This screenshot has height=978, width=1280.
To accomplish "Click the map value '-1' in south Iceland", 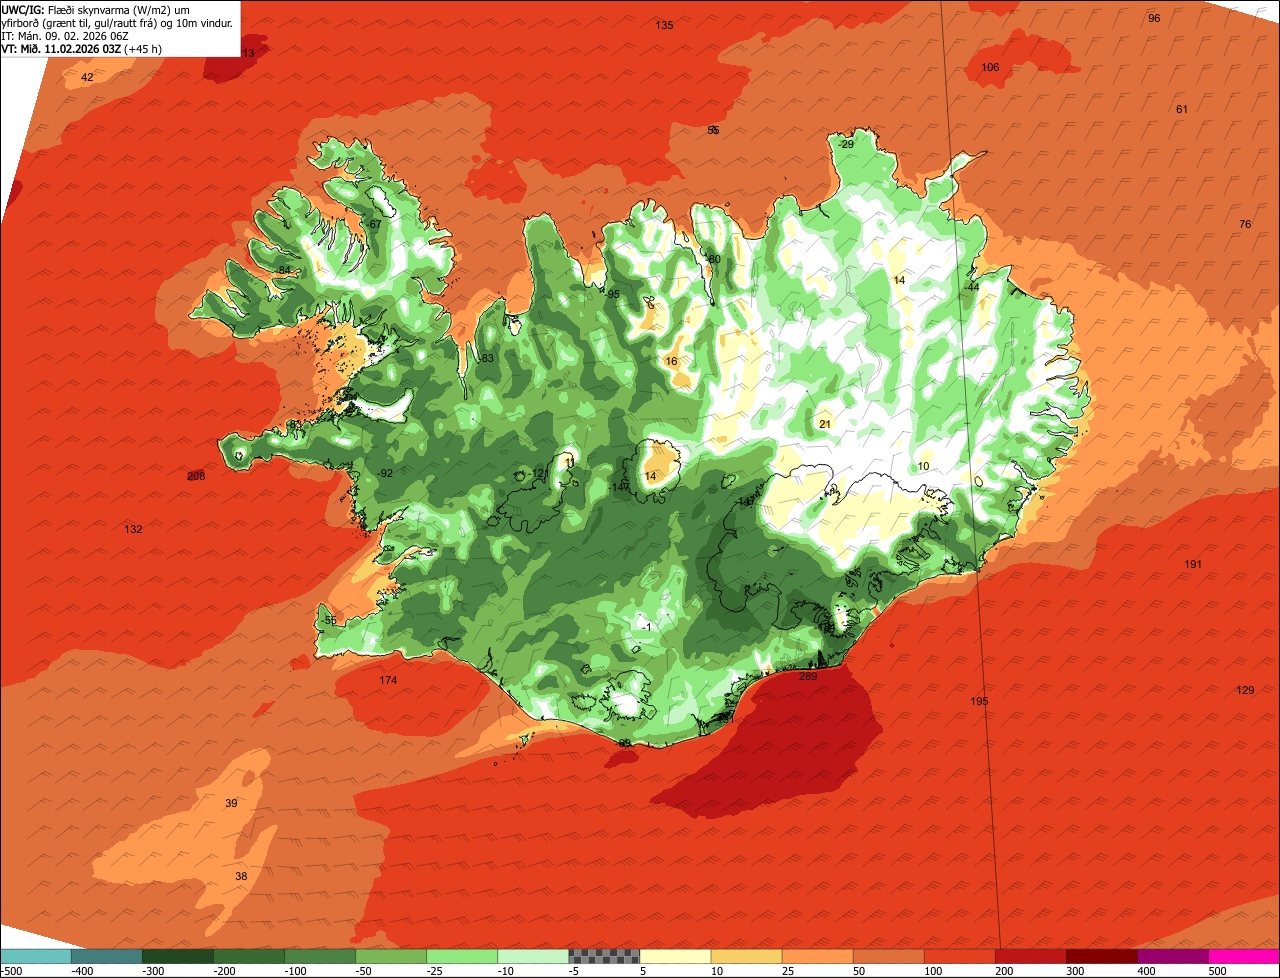I will coord(648,627).
